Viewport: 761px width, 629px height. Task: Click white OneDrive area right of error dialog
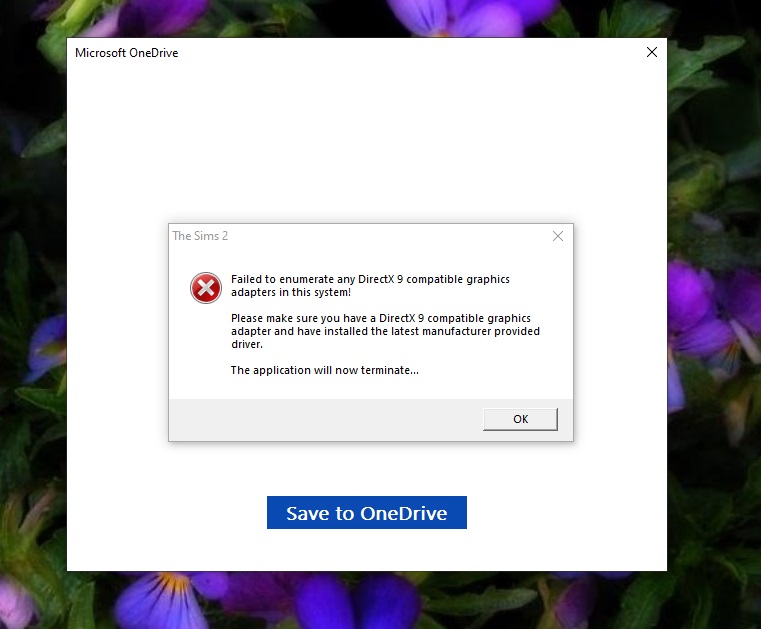pyautogui.click(x=620, y=330)
